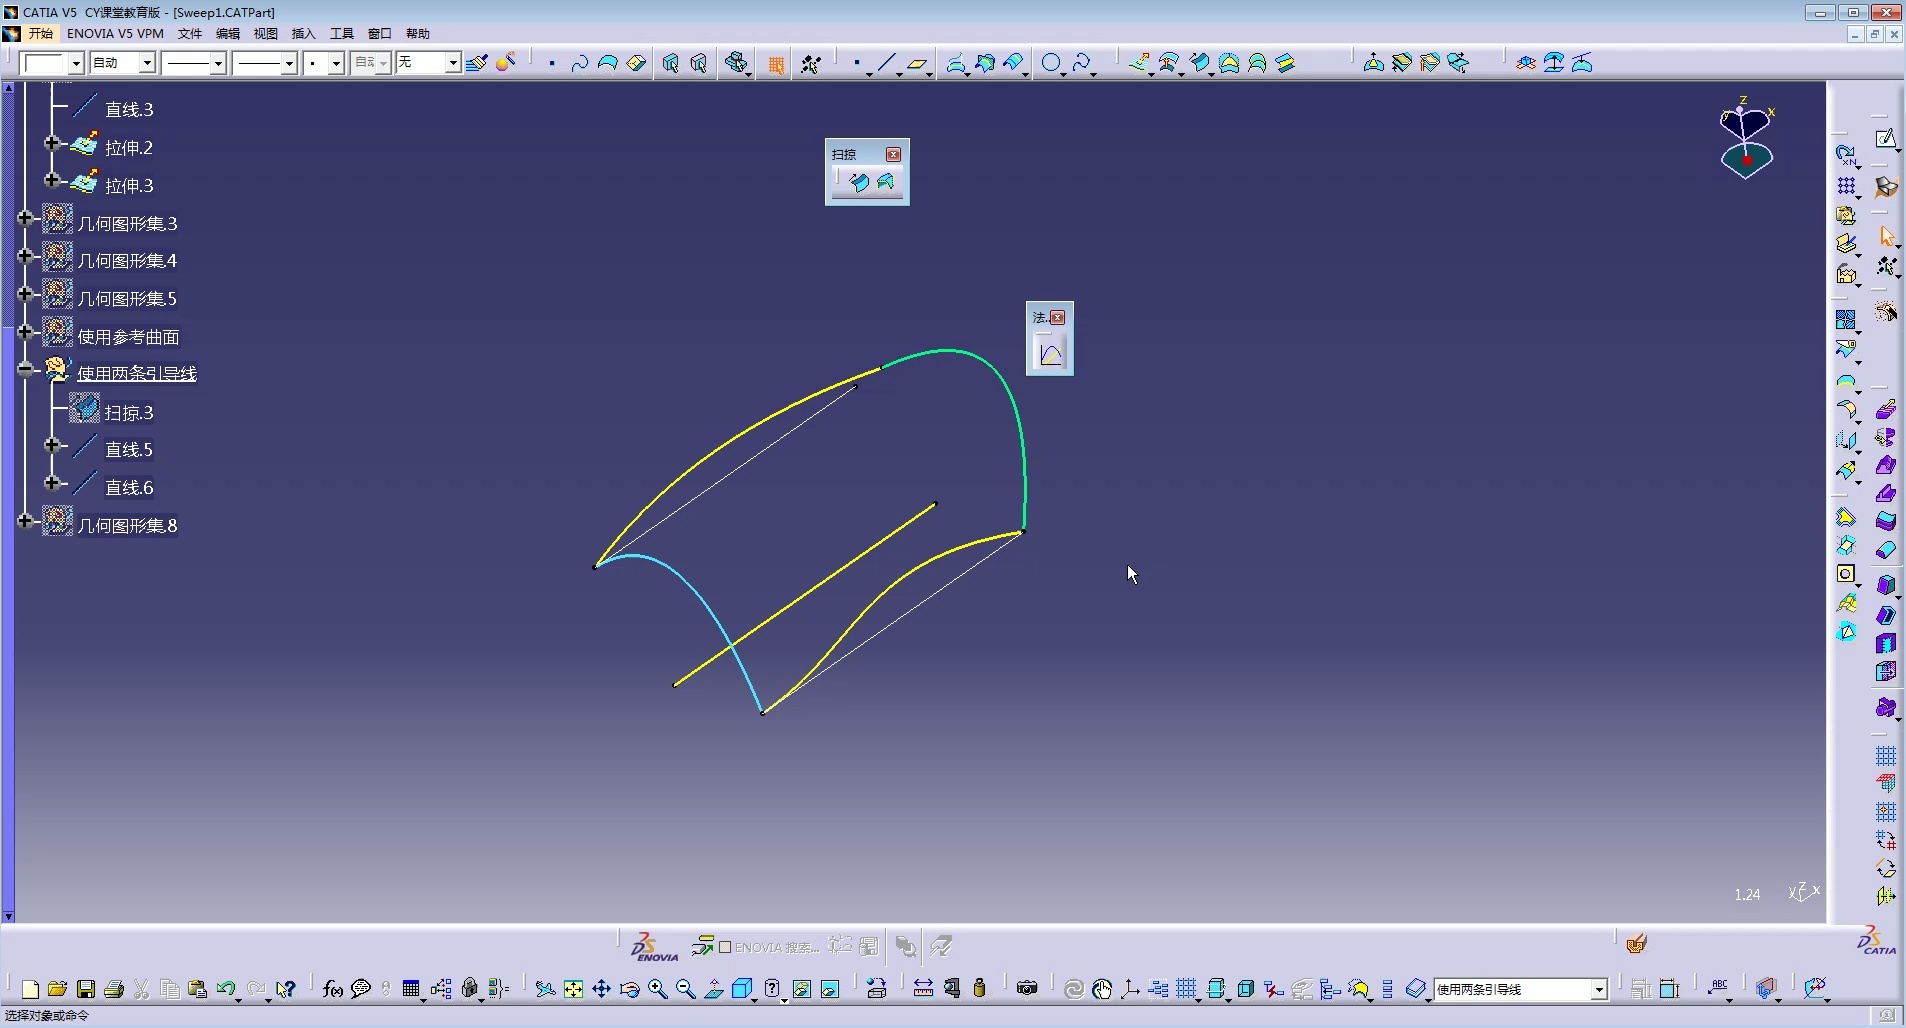This screenshot has height=1028, width=1906.
Task: Select the first sweep icon in 扫掠 toolbar
Action: 857,182
